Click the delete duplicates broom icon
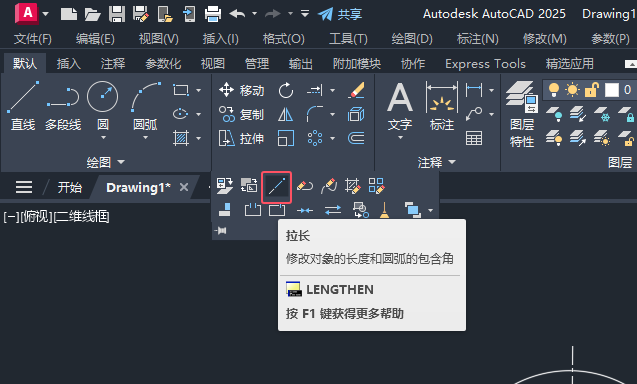Image resolution: width=637 pixels, height=384 pixels. [384, 210]
